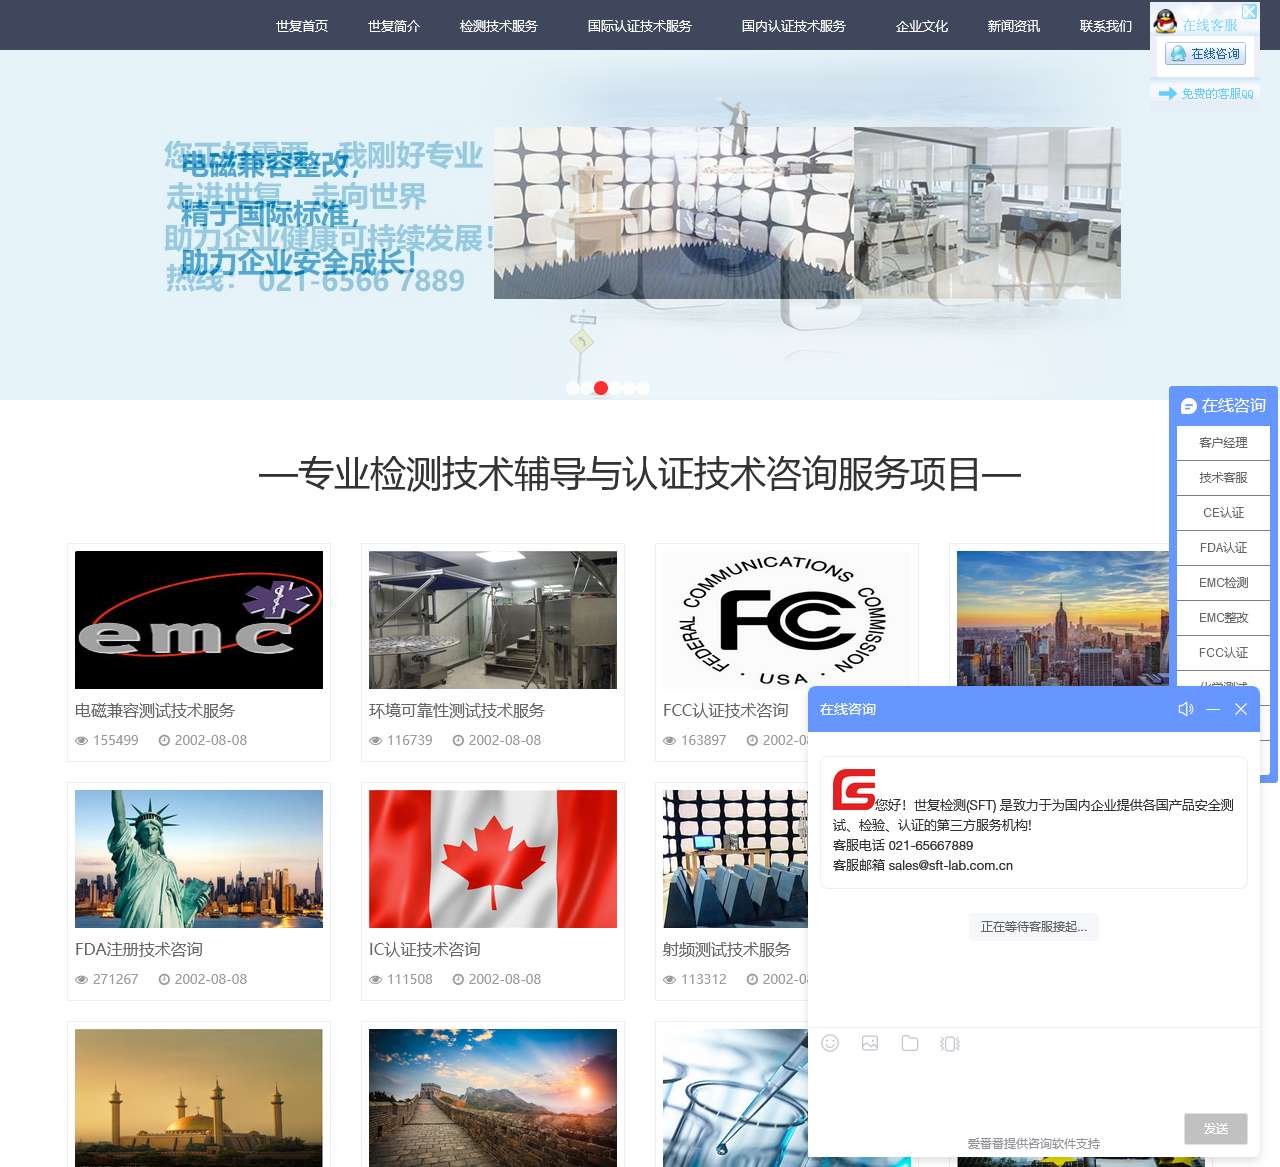Screen dimensions: 1280x1167
Task: Open 环境可靠性测试技术服务 title link
Action: pyautogui.click(x=457, y=711)
